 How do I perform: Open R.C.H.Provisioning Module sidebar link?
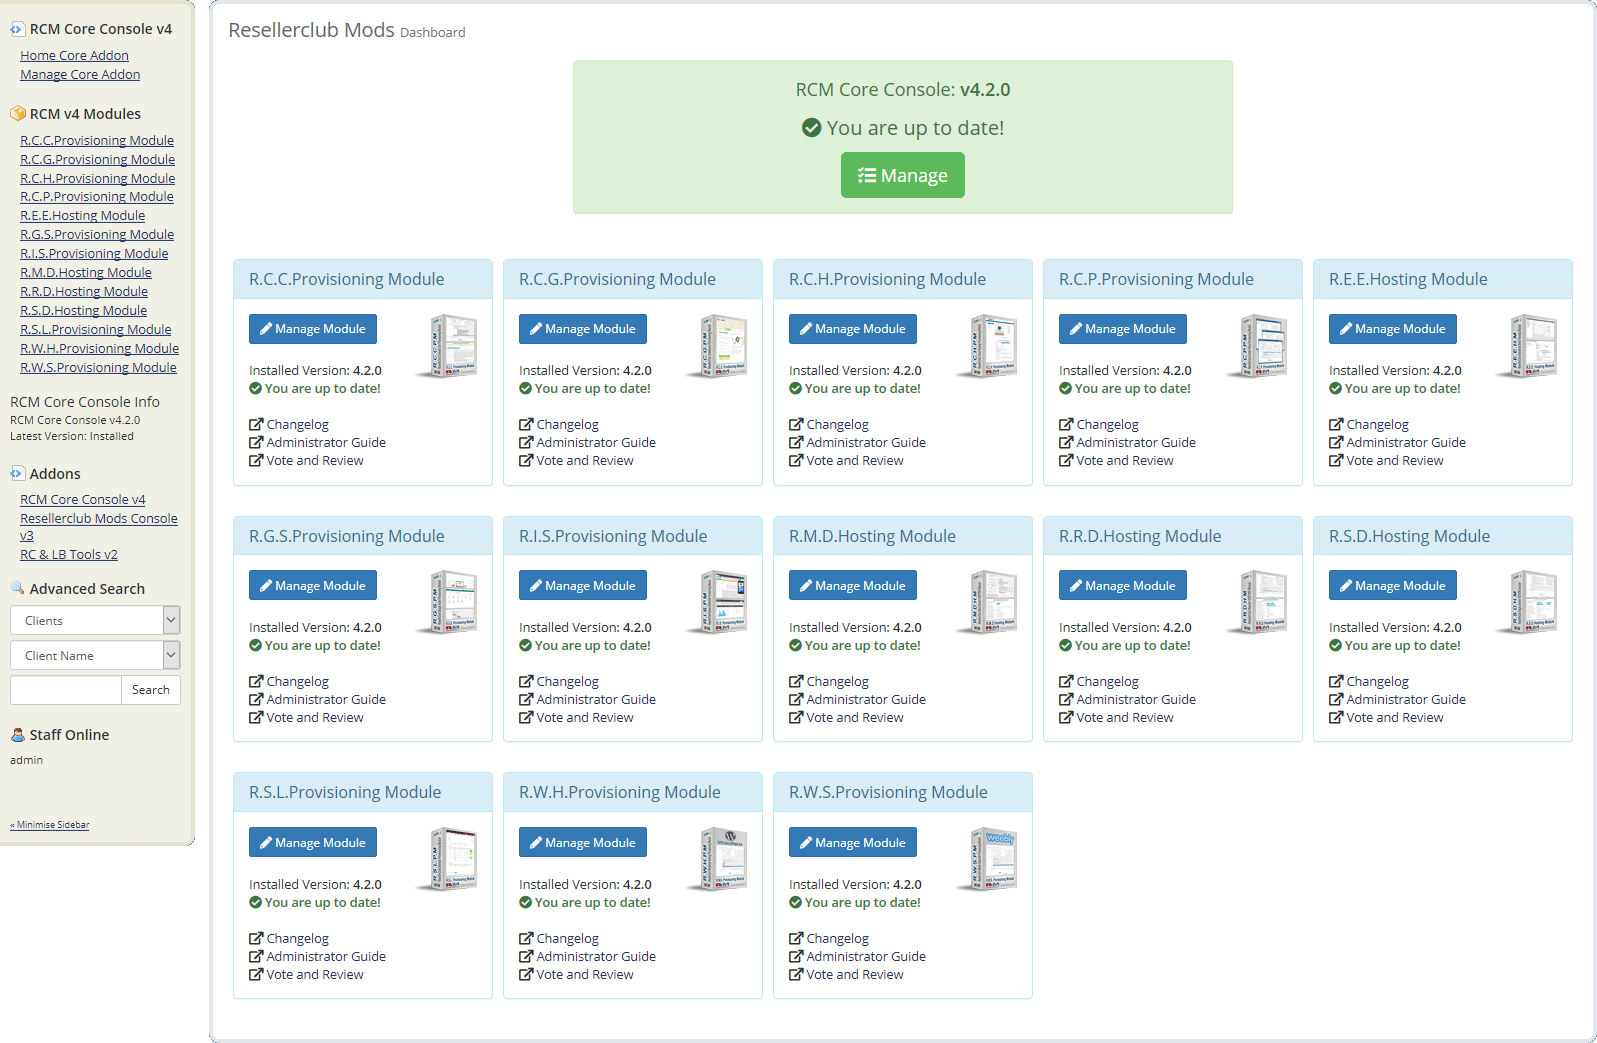tap(98, 179)
